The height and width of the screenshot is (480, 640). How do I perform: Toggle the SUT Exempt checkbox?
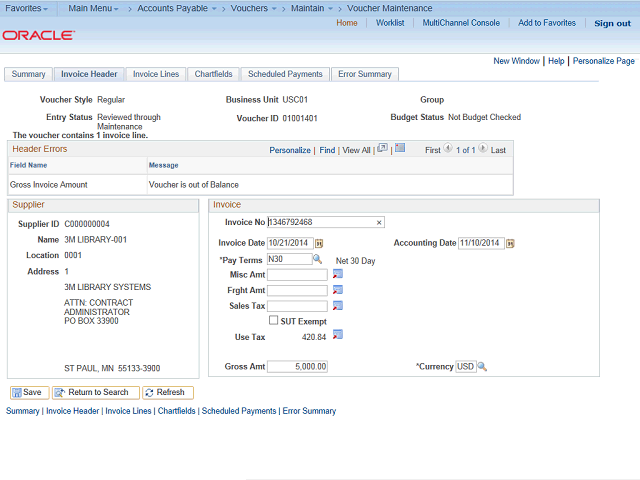coord(273,320)
